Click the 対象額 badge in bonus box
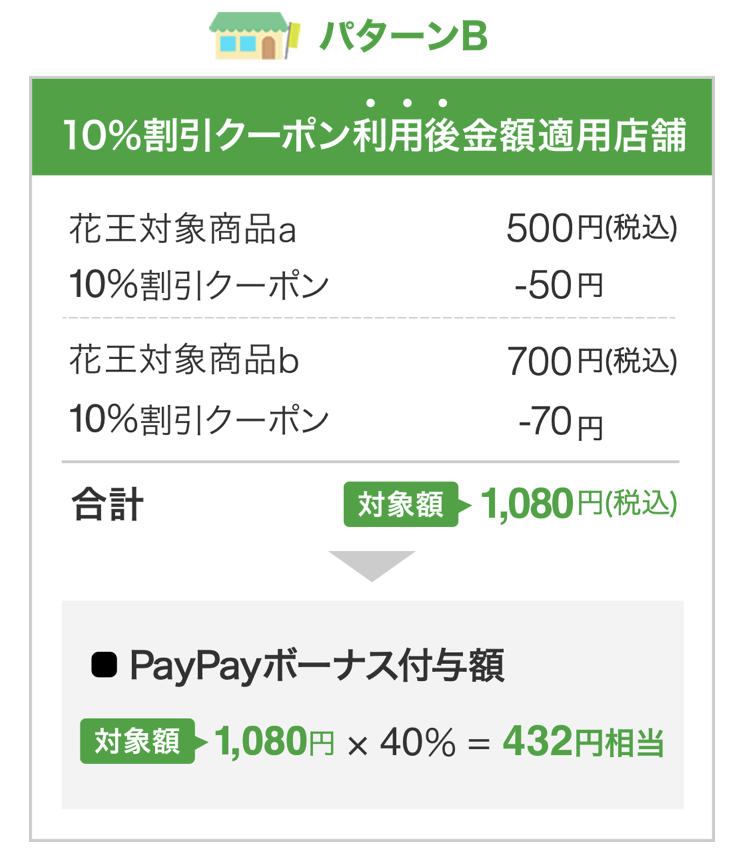This screenshot has height=863, width=747. point(138,741)
